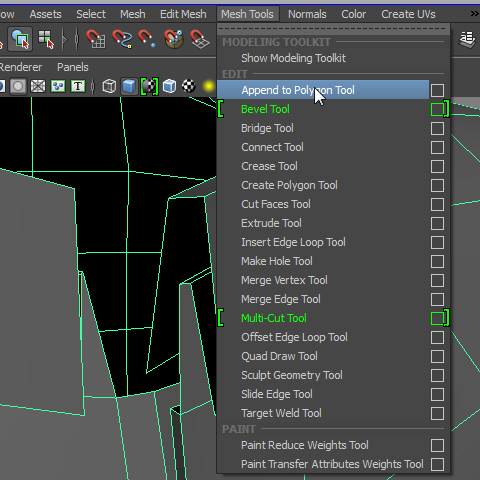Open Bevel Tool option box
Screen dimensions: 480x480
click(x=437, y=109)
